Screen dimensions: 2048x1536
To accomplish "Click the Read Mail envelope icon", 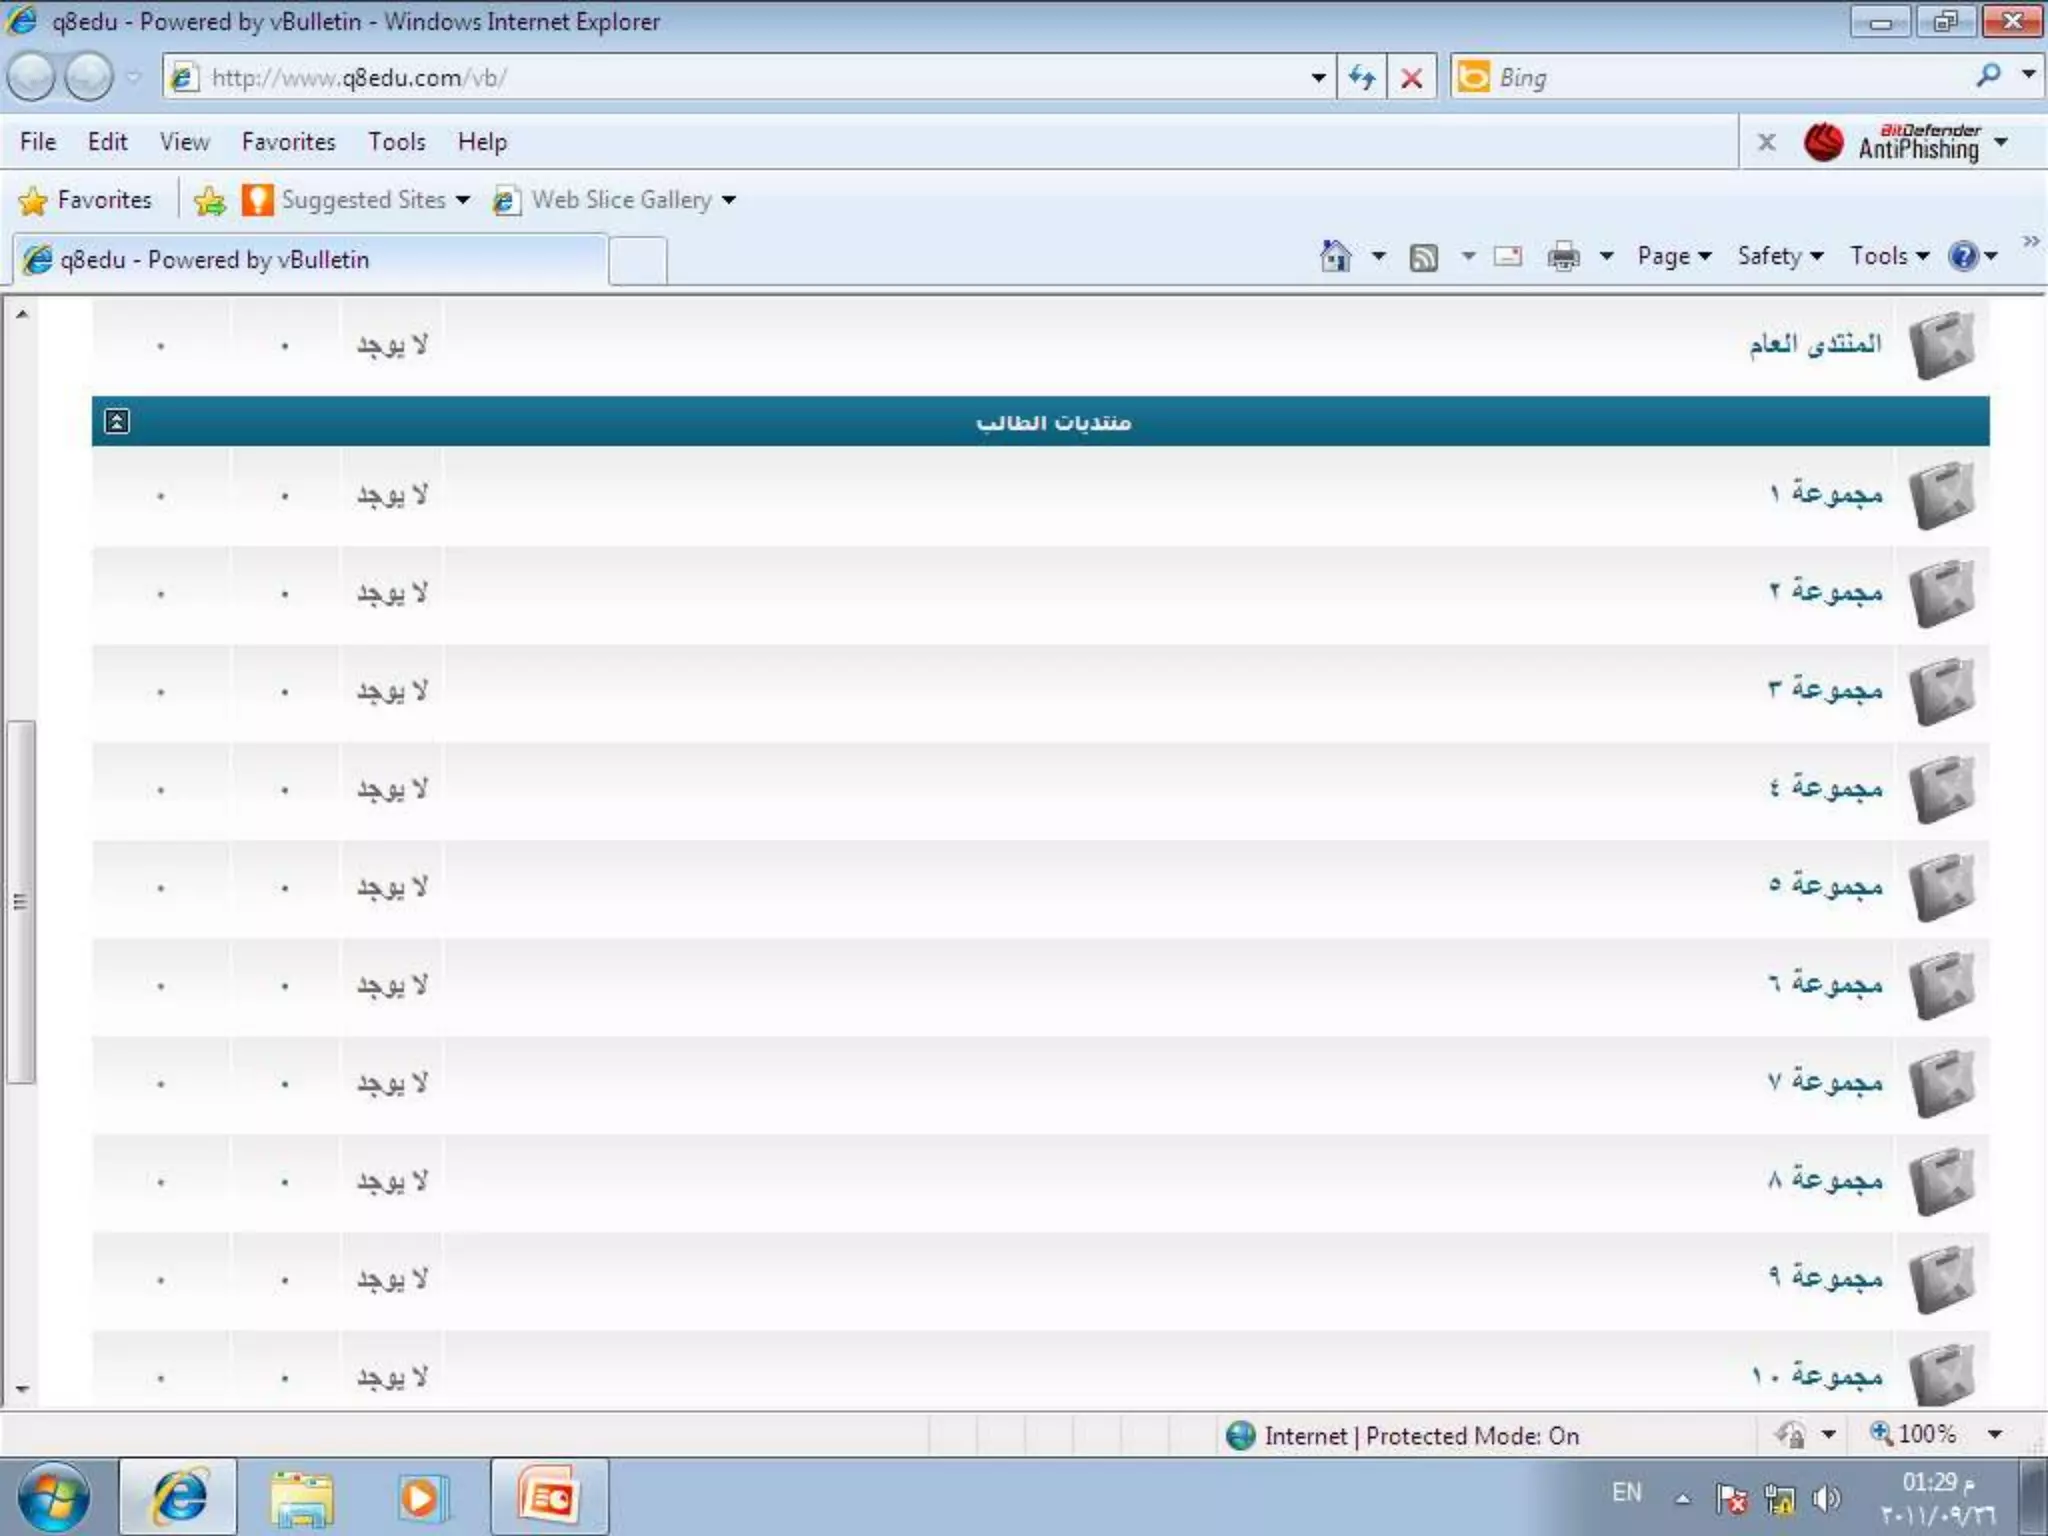I will [x=1507, y=257].
